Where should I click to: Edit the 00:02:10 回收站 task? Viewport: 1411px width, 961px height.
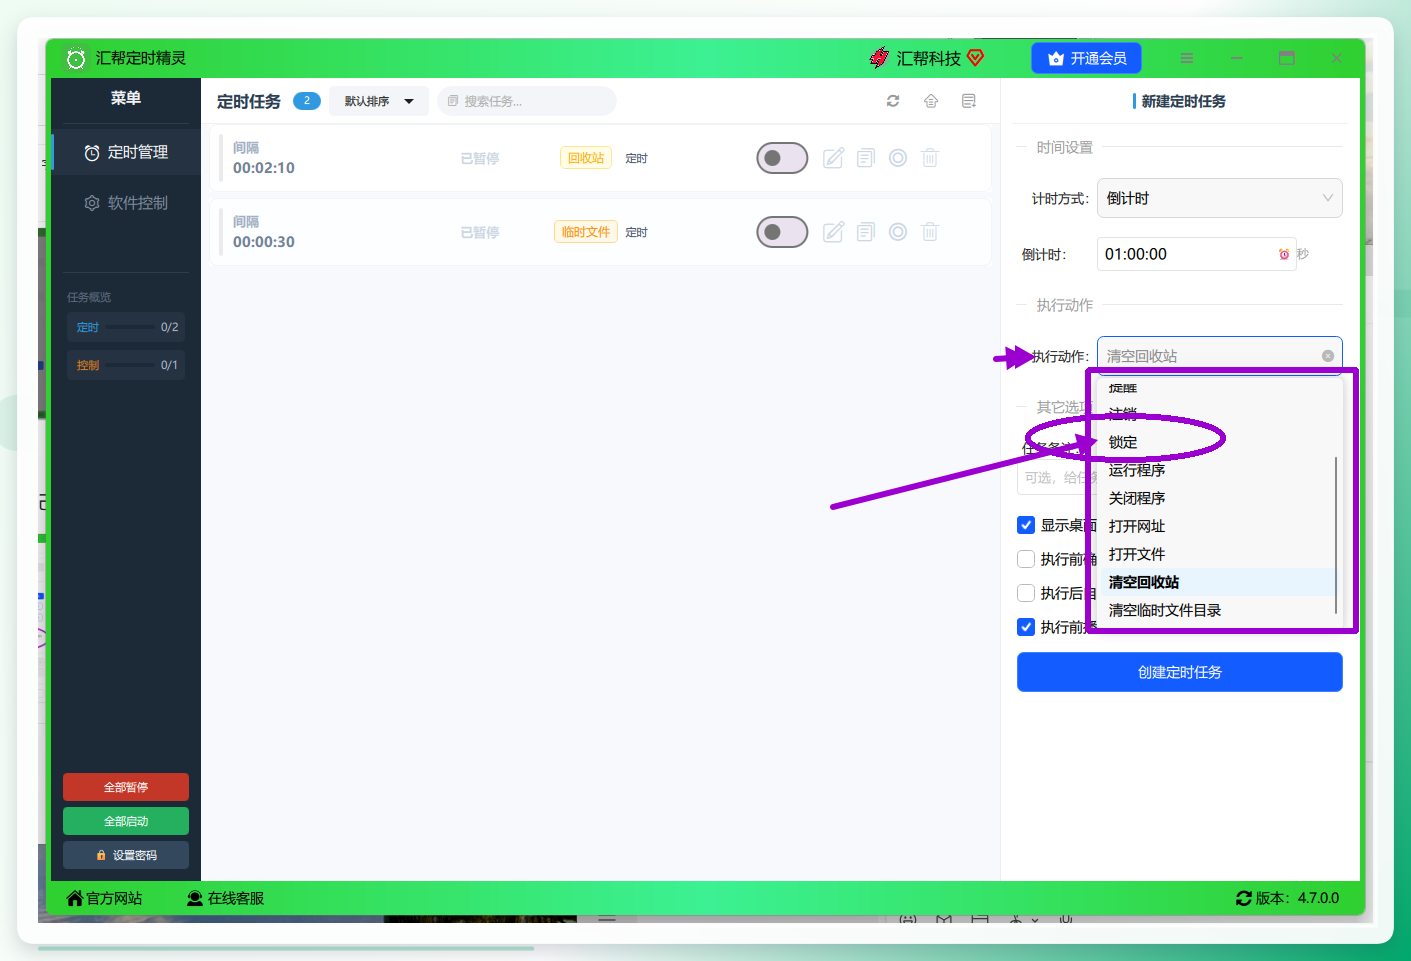(x=834, y=158)
